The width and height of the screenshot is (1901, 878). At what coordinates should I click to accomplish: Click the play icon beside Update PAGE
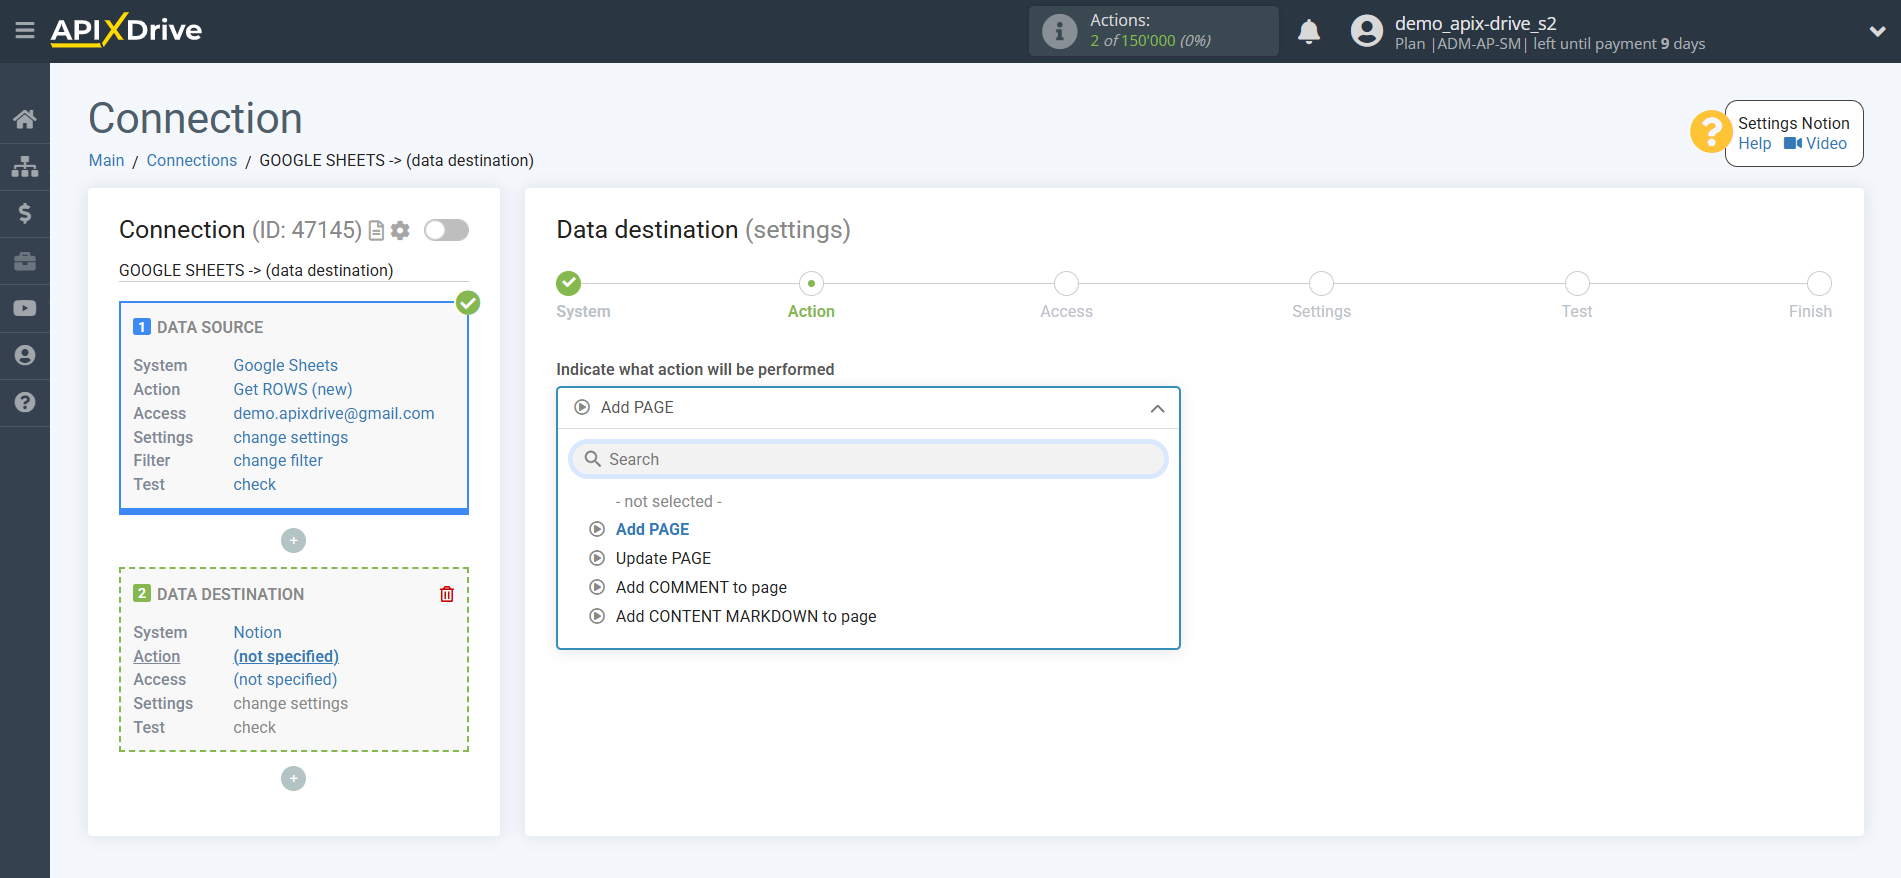pyautogui.click(x=597, y=558)
